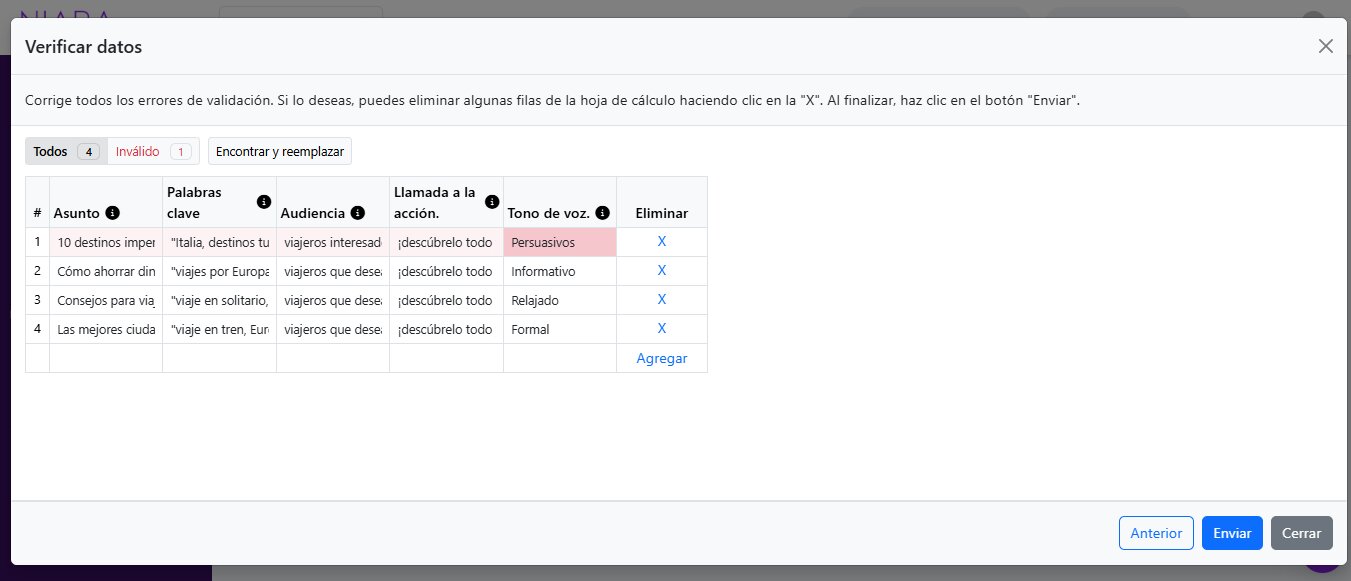Viewport: 1351px width, 581px height.
Task: Click the Enviar button
Action: pyautogui.click(x=1232, y=533)
